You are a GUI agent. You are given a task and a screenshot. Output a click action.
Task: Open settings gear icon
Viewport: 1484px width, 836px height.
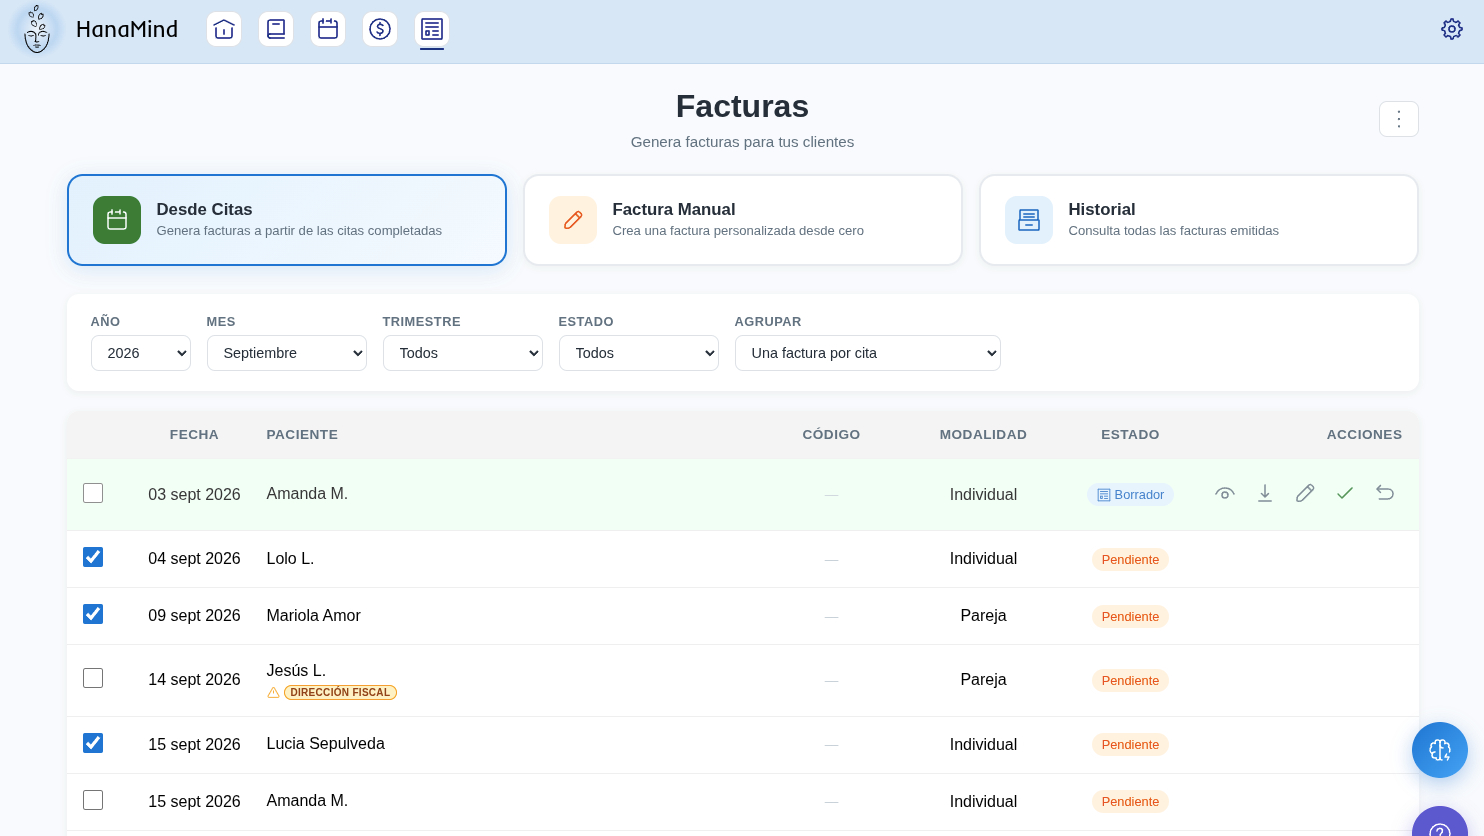[1452, 29]
